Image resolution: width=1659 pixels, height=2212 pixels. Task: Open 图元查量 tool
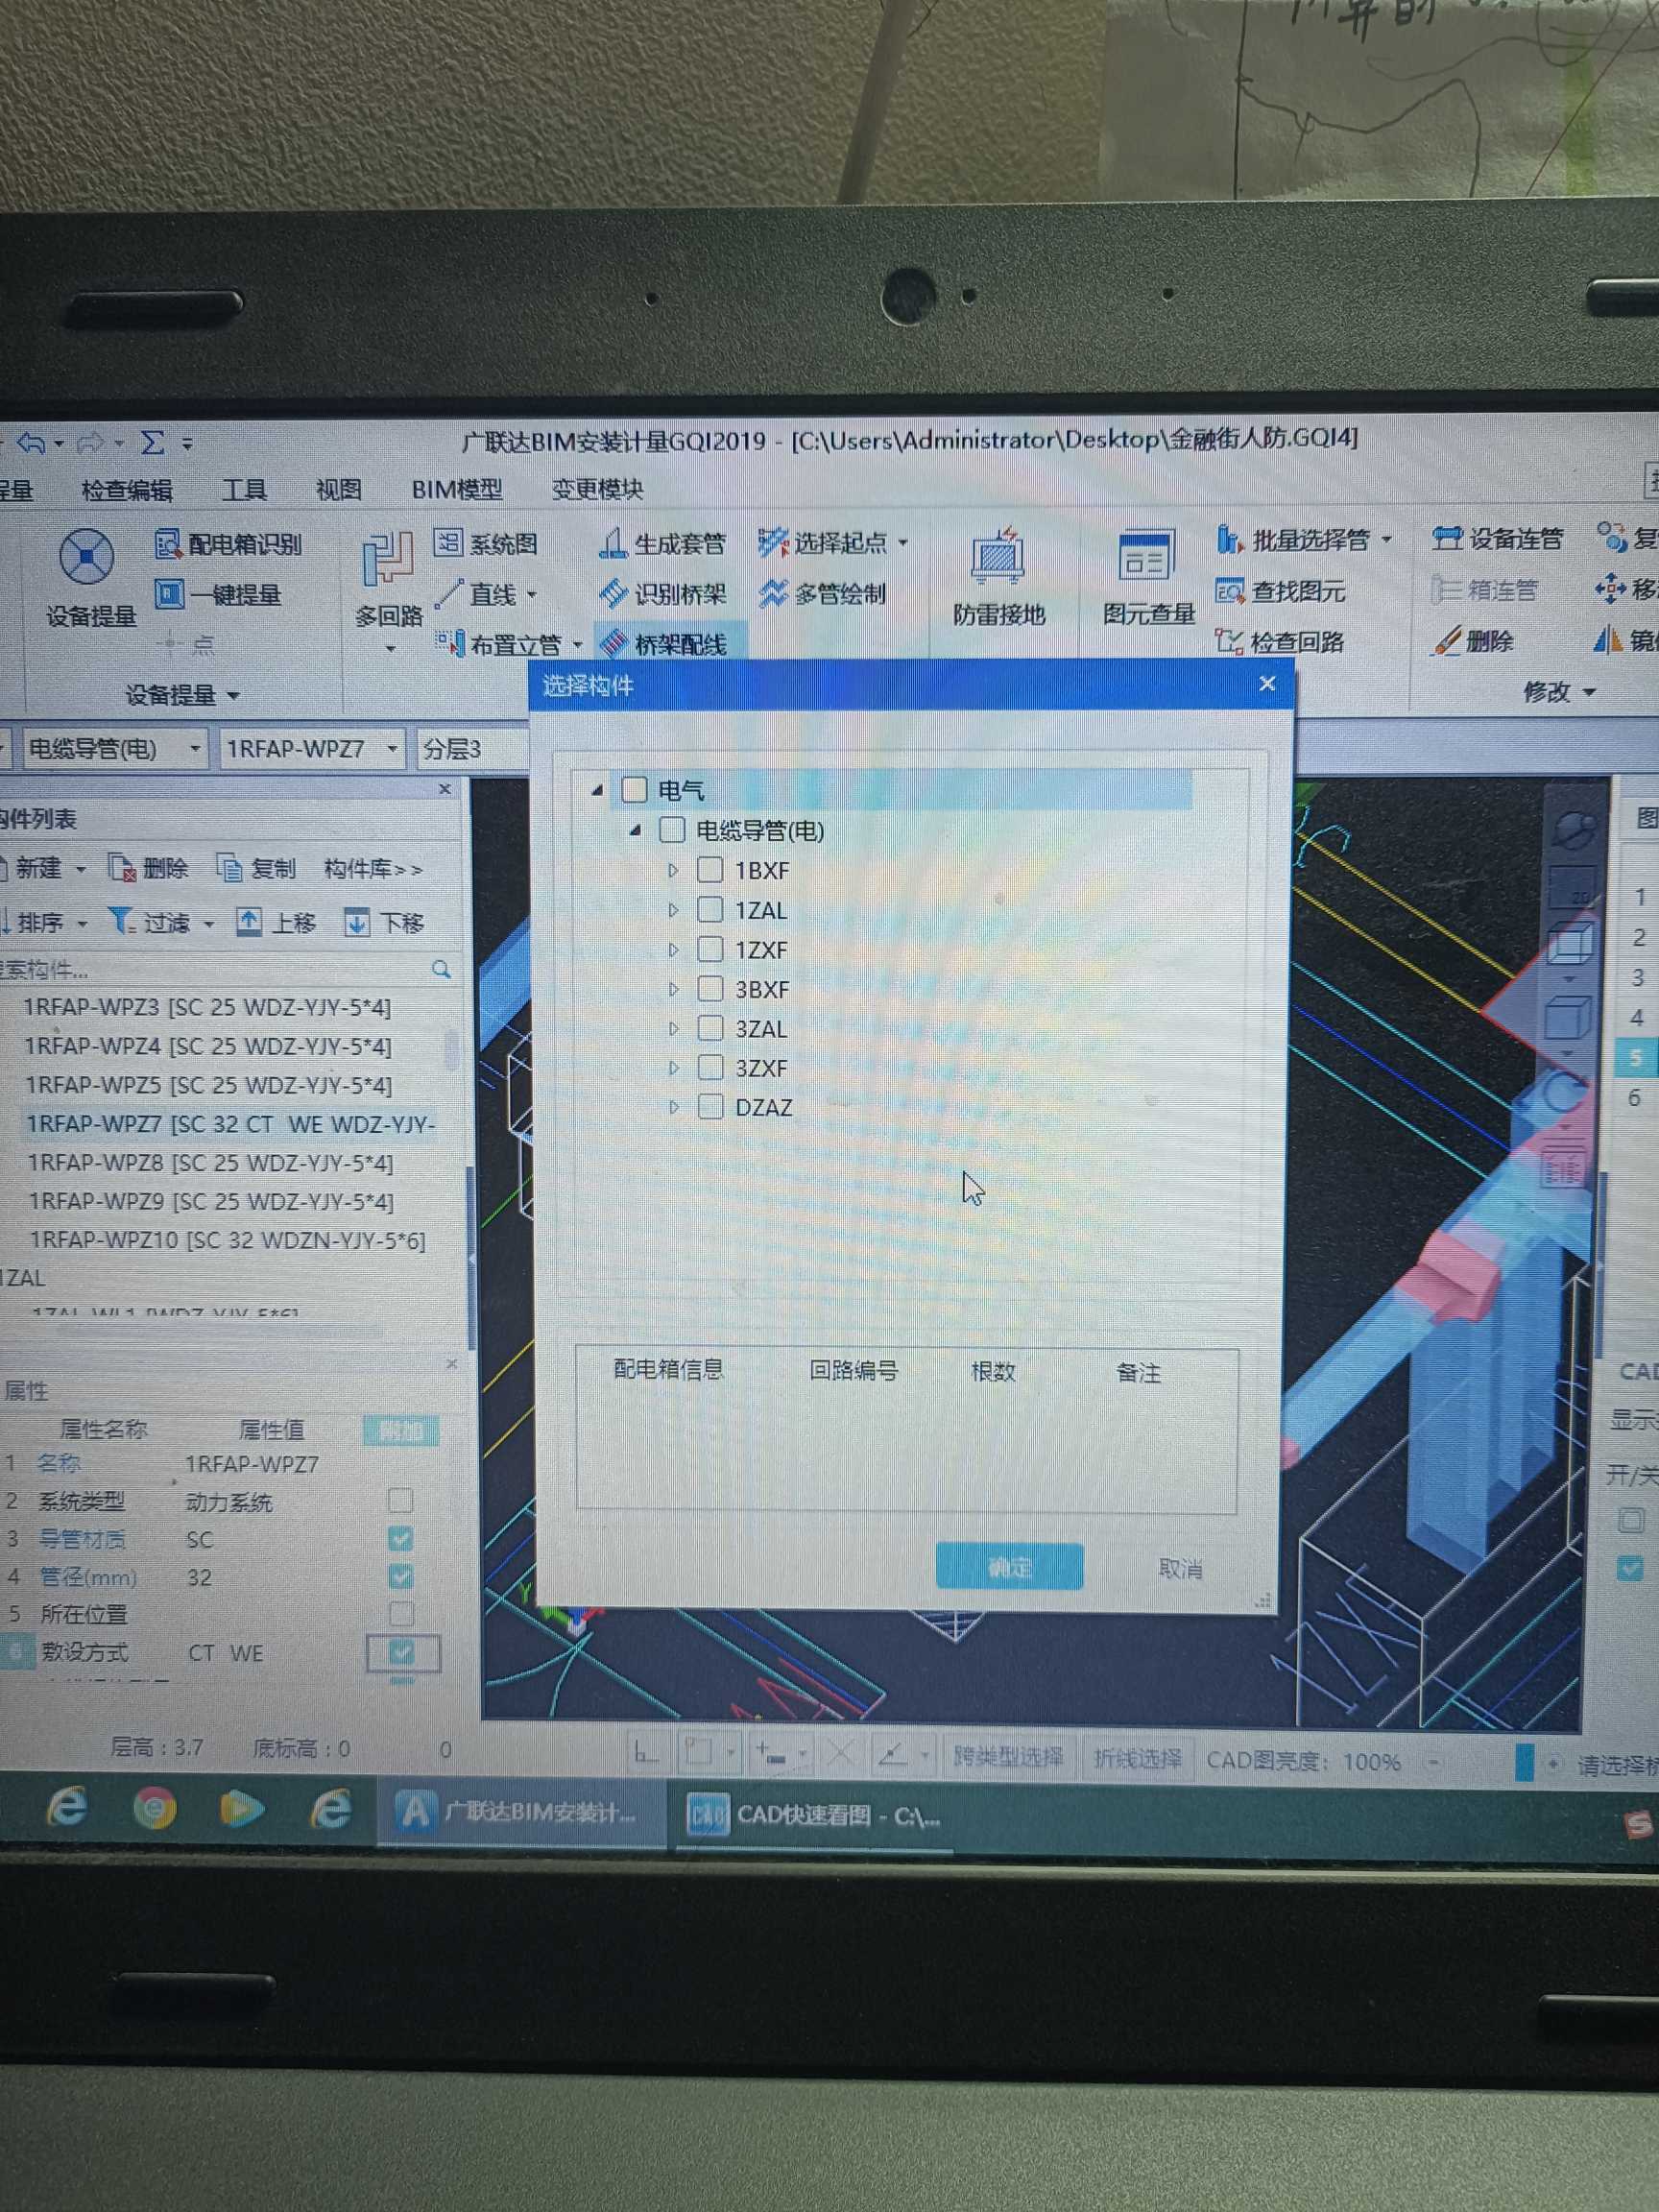[x=1148, y=576]
